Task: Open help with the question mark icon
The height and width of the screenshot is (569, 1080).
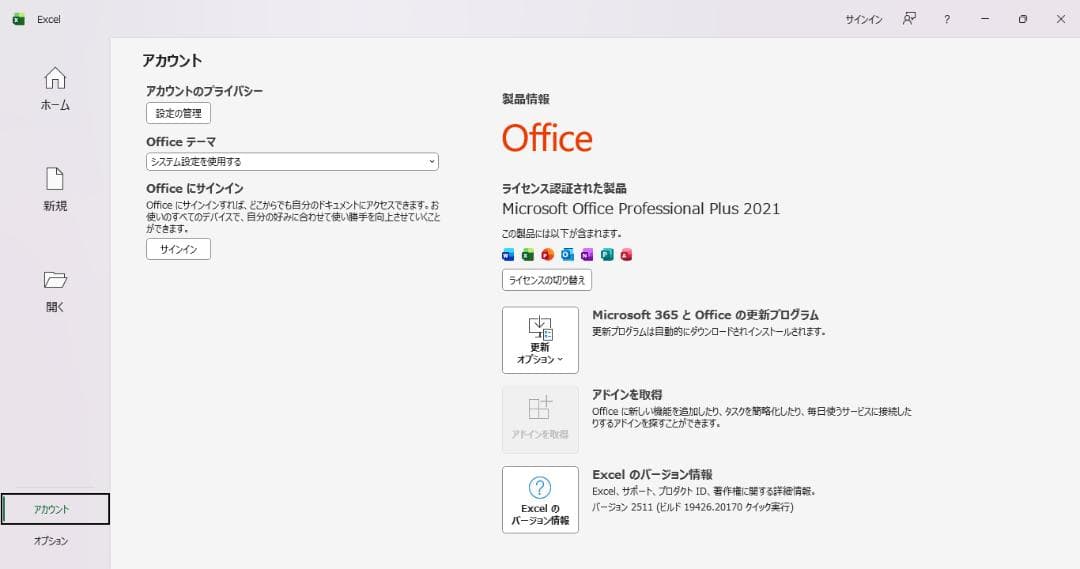Action: [x=947, y=19]
